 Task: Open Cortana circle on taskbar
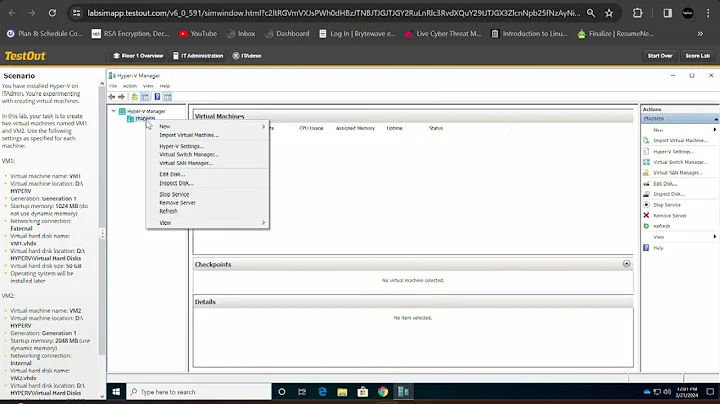pyautogui.click(x=281, y=392)
